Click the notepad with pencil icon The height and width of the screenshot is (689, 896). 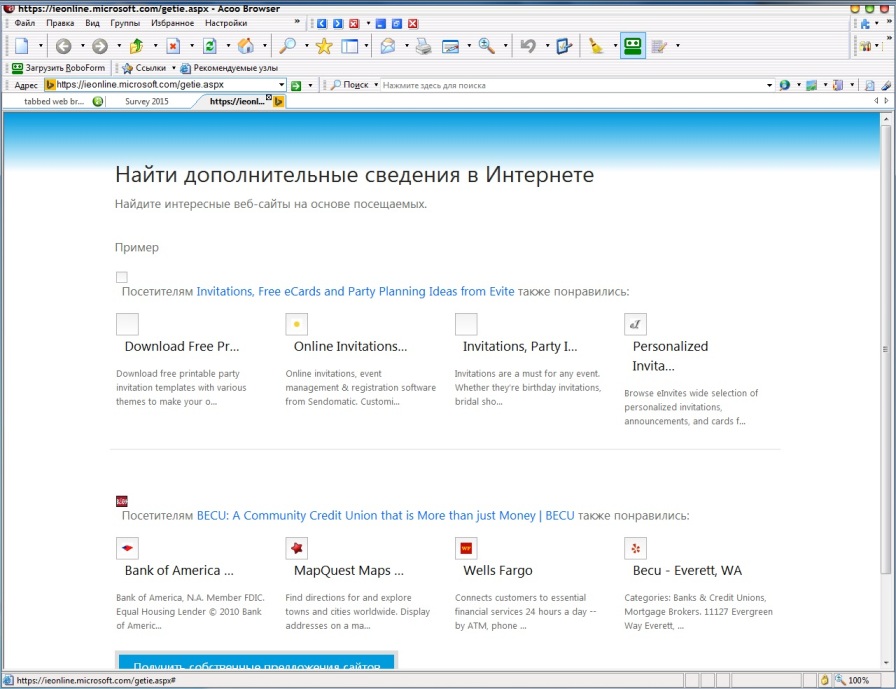tap(659, 46)
